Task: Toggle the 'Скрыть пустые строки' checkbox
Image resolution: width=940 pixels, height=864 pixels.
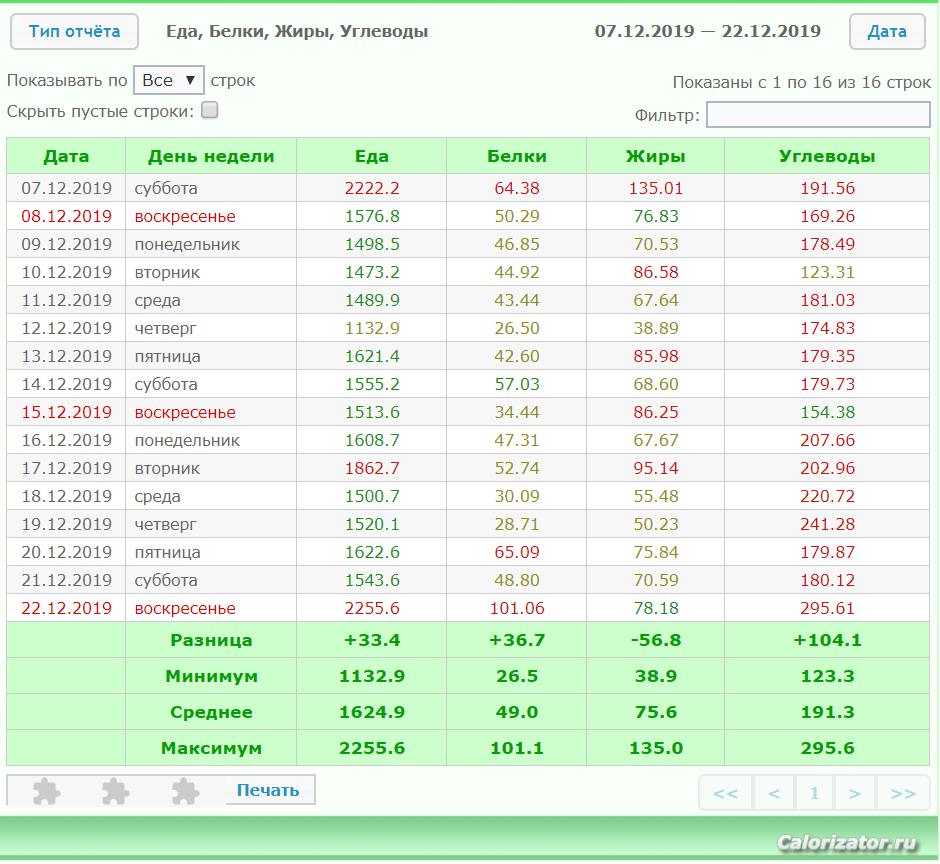Action: pyautogui.click(x=210, y=110)
